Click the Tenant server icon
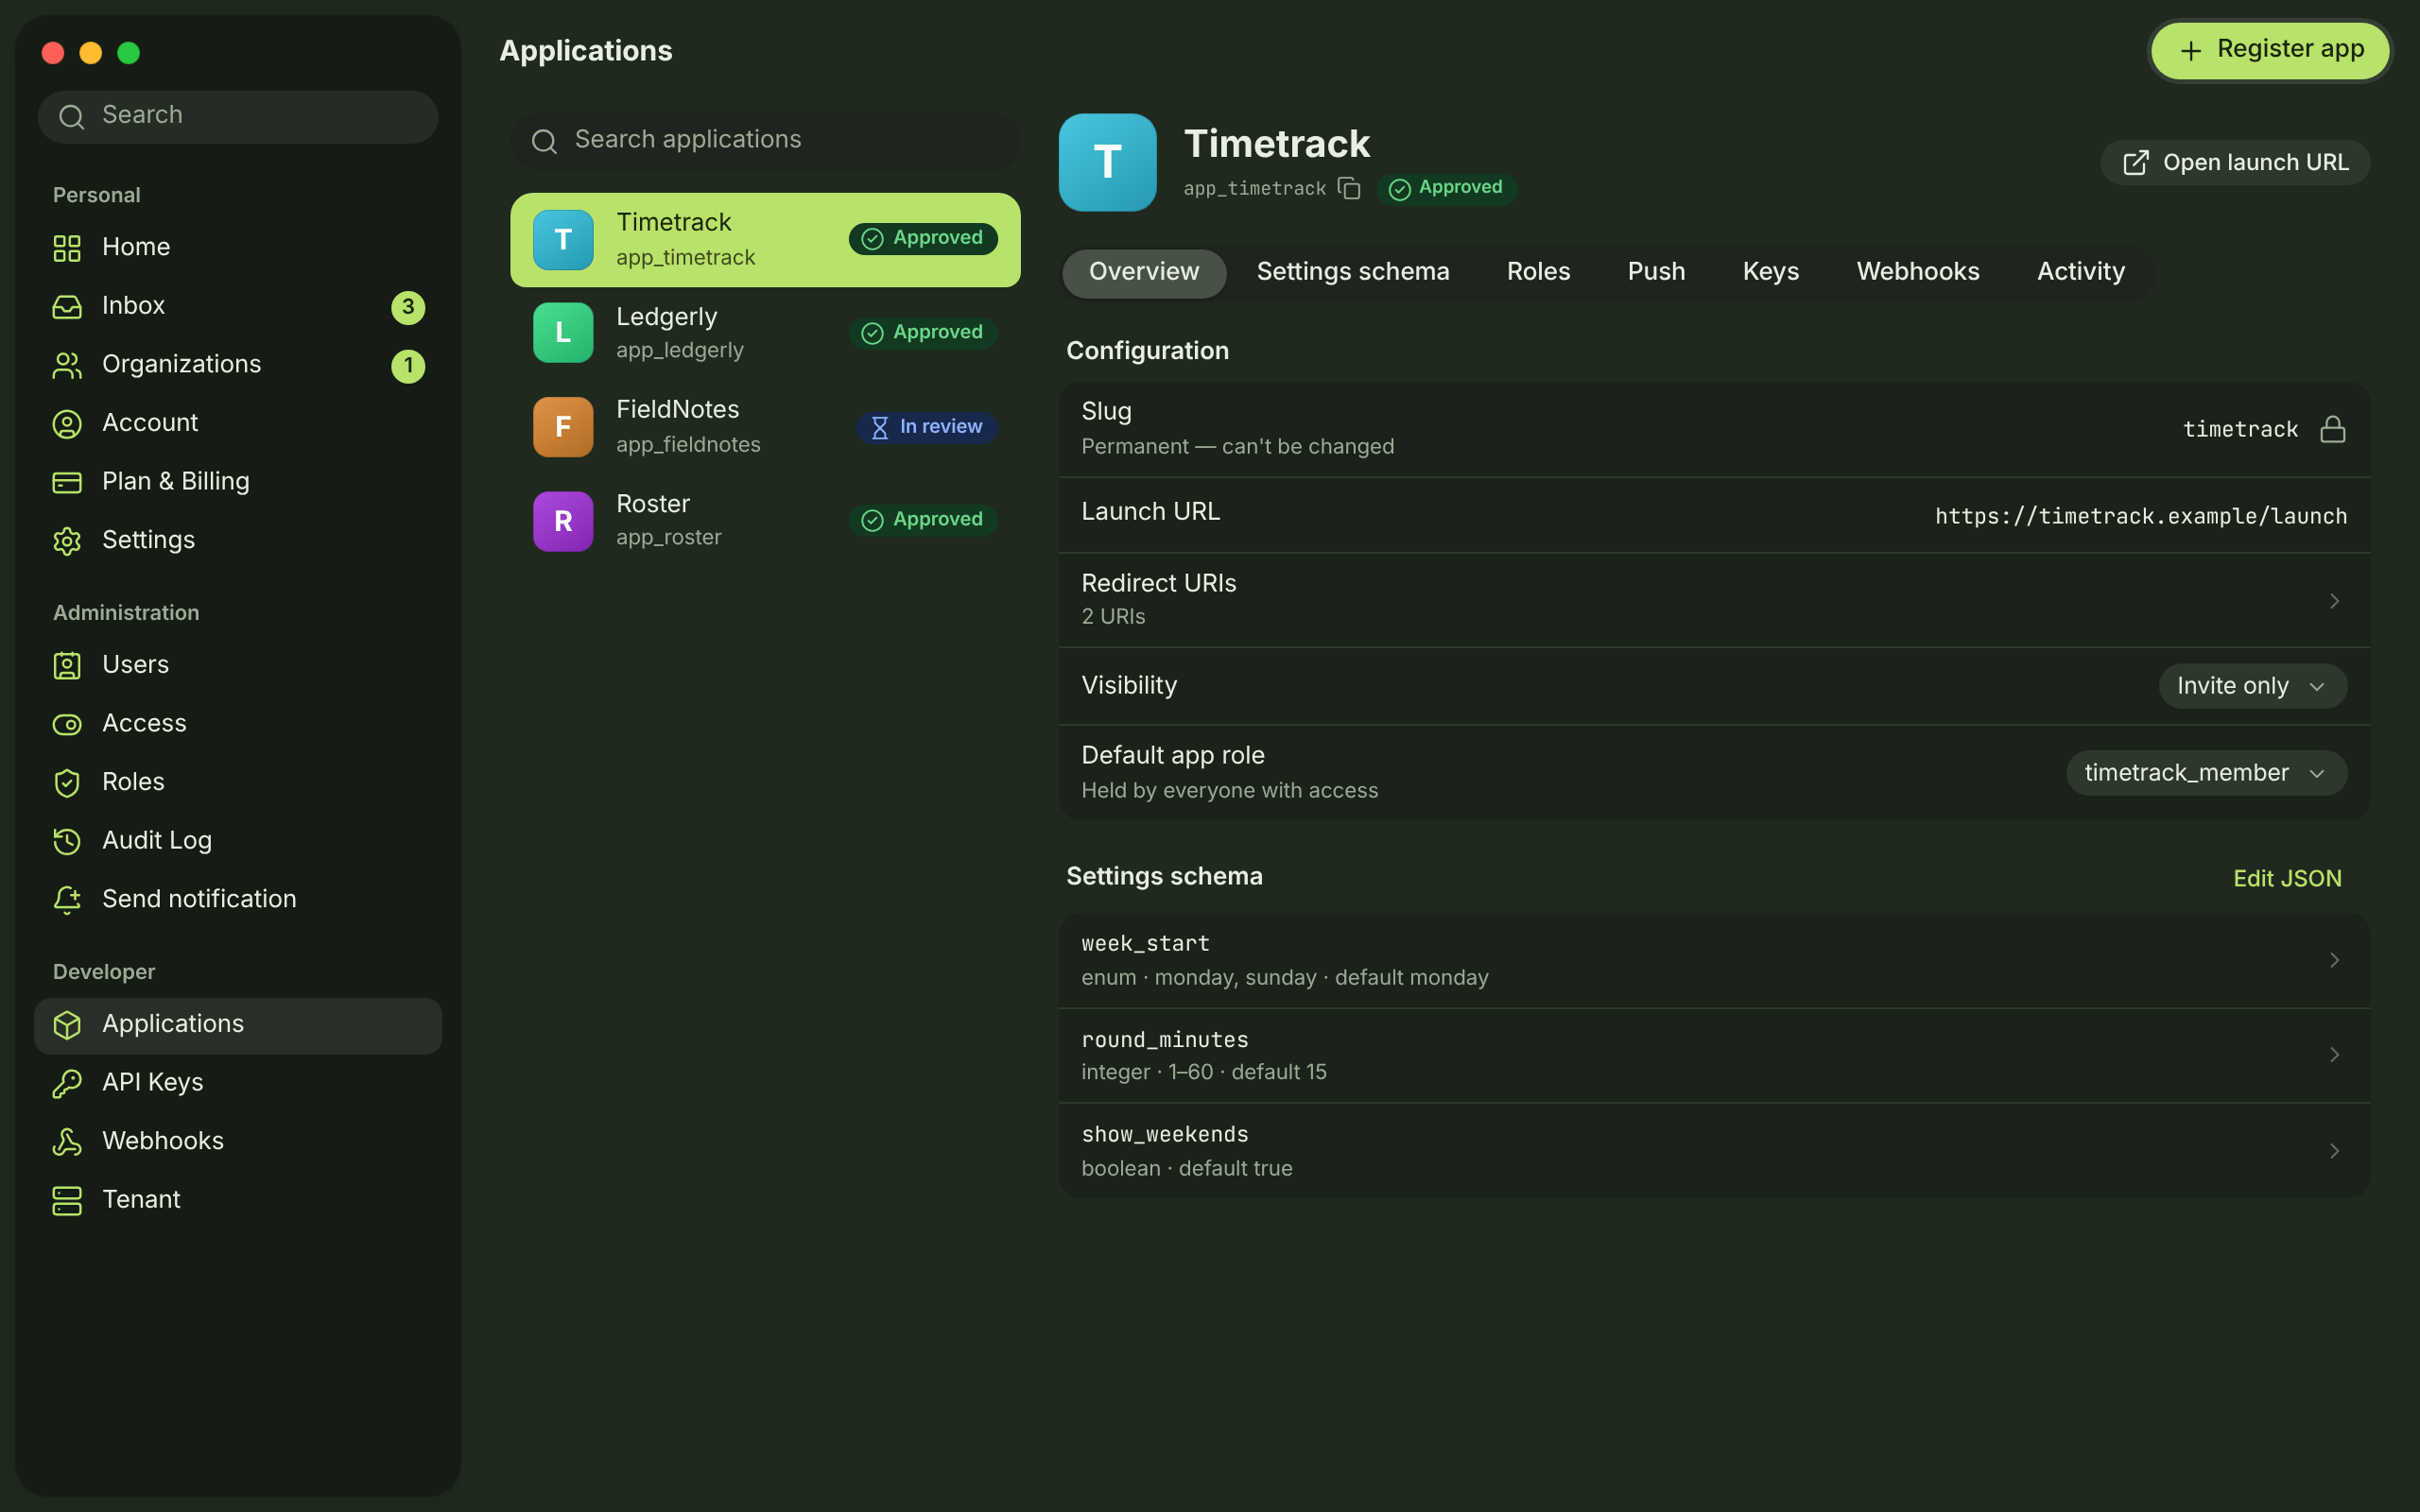2420x1512 pixels. 67,1200
